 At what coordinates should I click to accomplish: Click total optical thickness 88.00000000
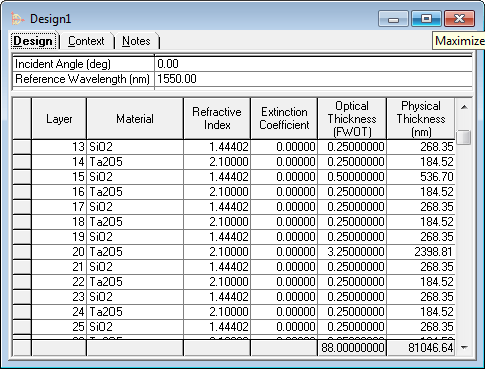[352, 348]
